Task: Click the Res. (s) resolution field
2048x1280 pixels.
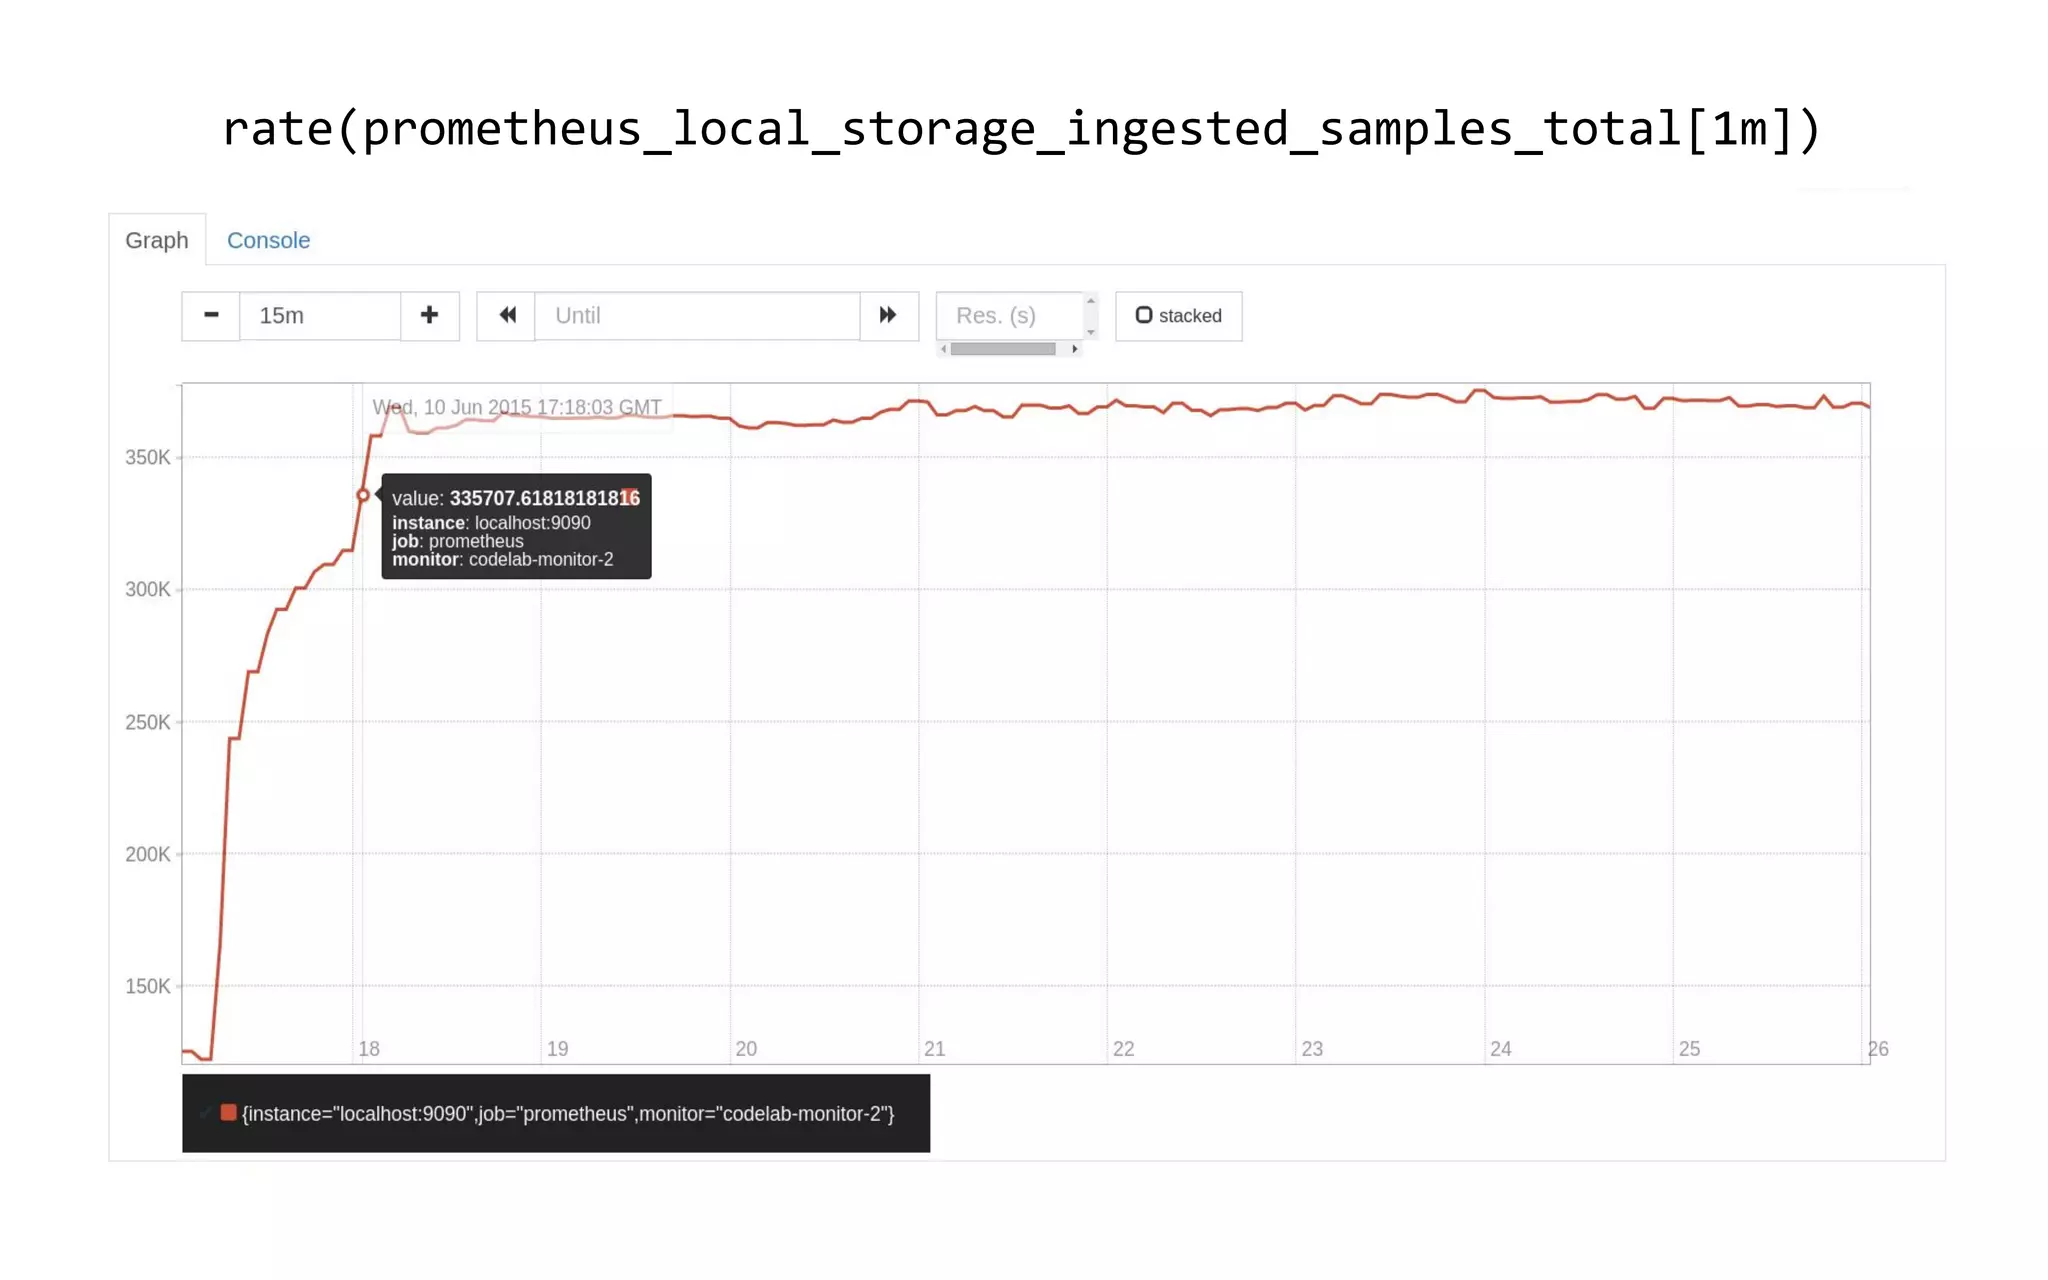Action: click(x=1010, y=316)
